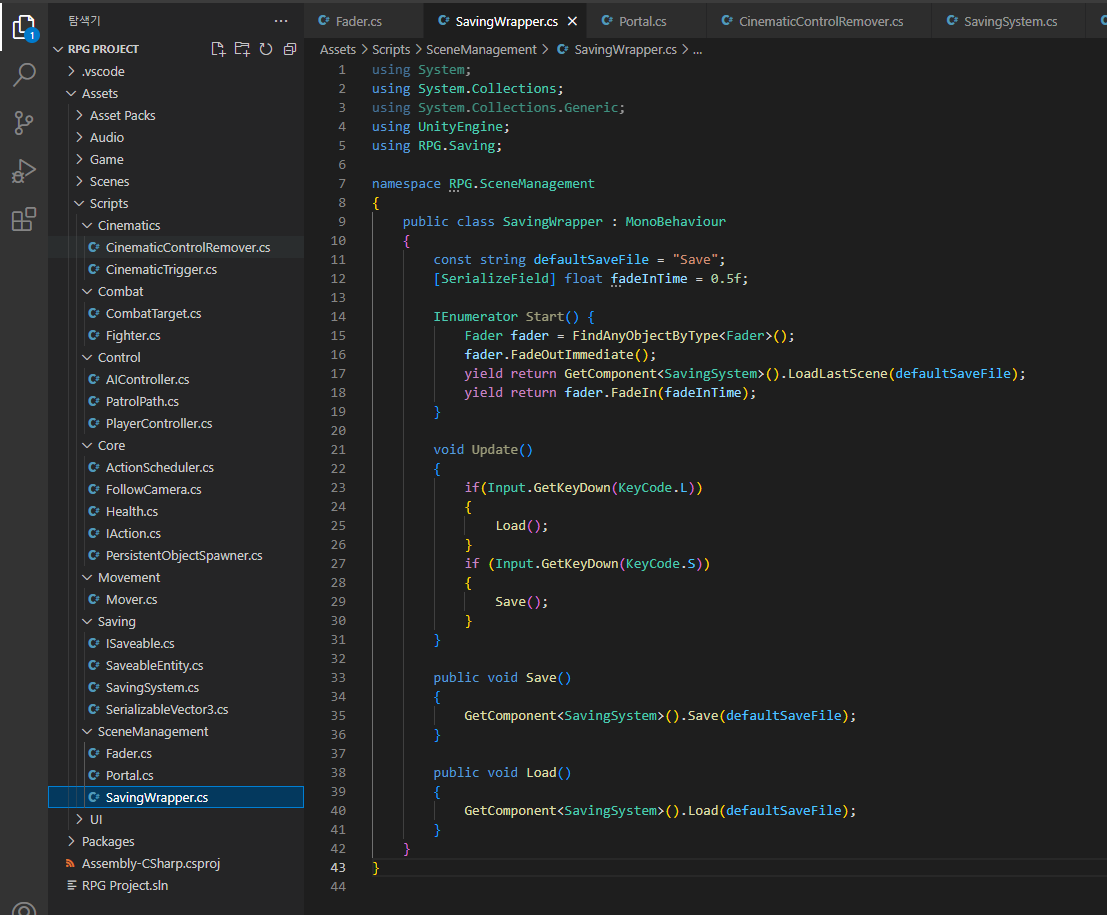
Task: Refresh the explorer file tree
Action: tap(266, 49)
